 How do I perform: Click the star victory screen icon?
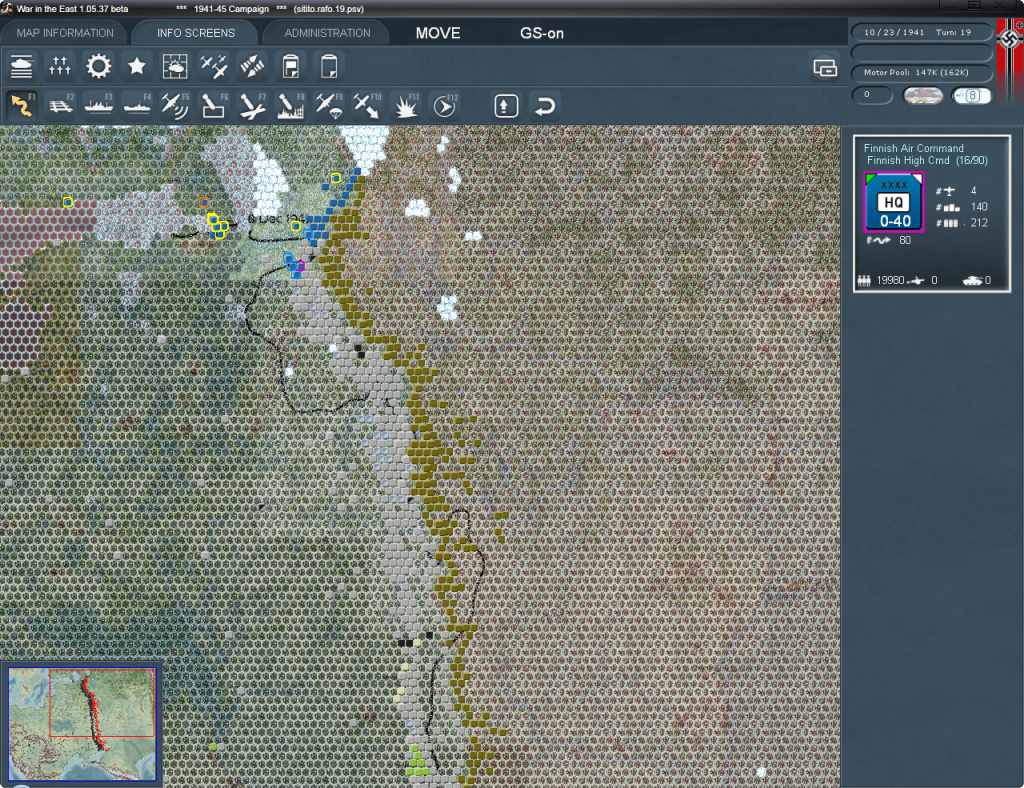[136, 67]
